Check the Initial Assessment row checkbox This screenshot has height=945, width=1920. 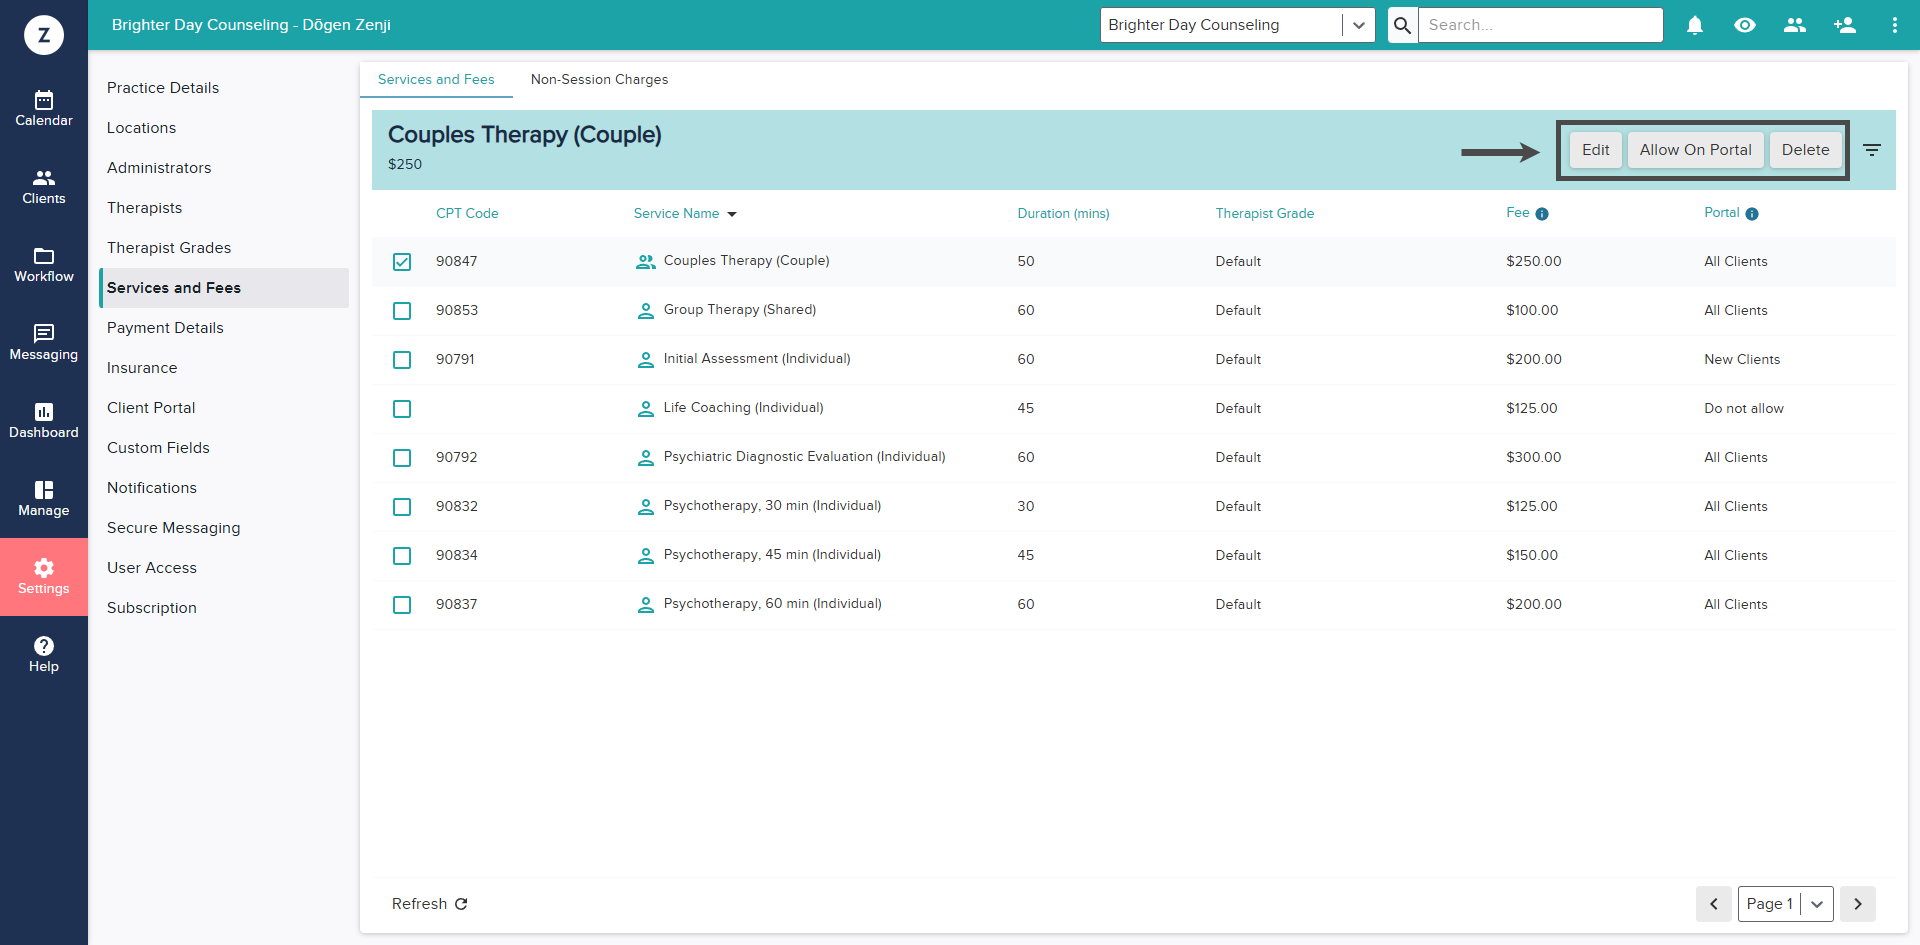pos(402,360)
